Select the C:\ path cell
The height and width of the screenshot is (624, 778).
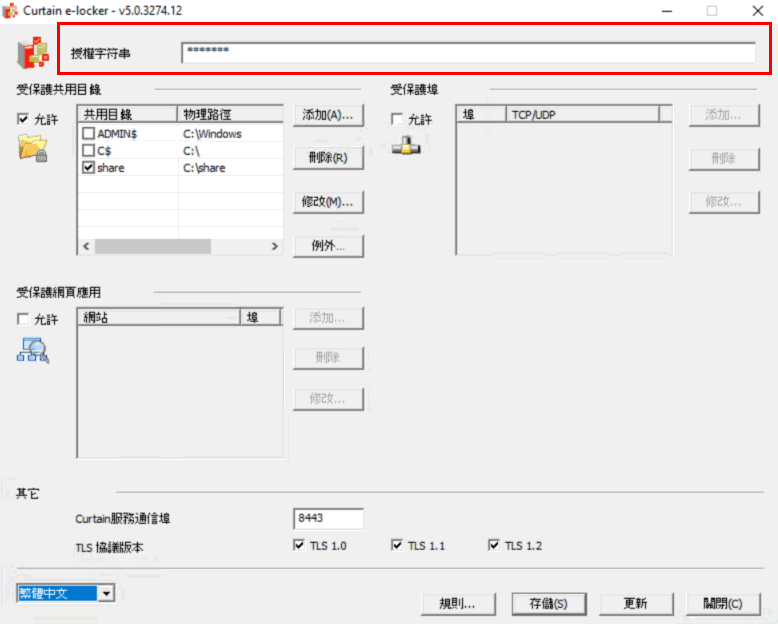point(191,151)
